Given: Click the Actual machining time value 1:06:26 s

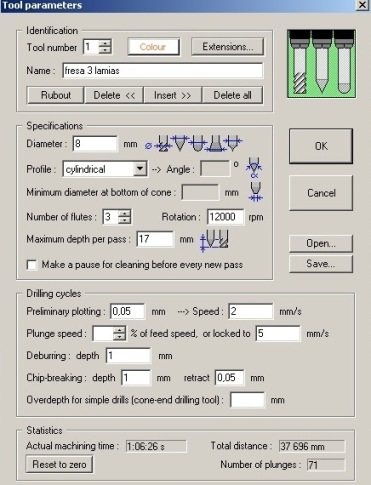Looking at the screenshot, I should (x=156, y=446).
